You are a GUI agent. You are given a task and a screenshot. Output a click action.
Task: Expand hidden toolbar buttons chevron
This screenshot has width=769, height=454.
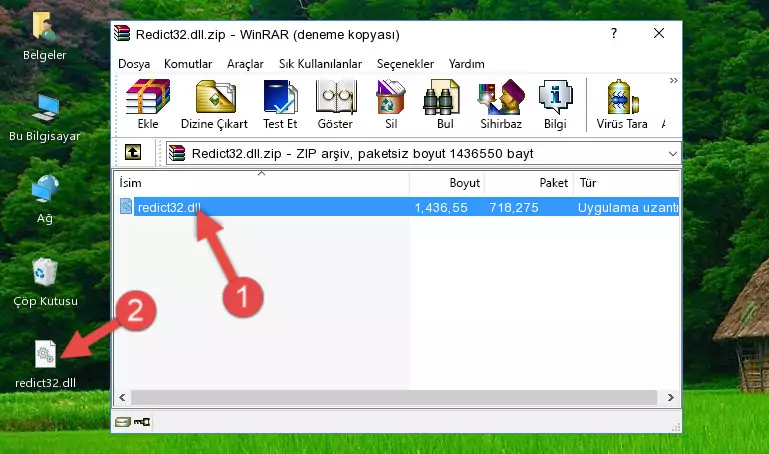[673, 80]
